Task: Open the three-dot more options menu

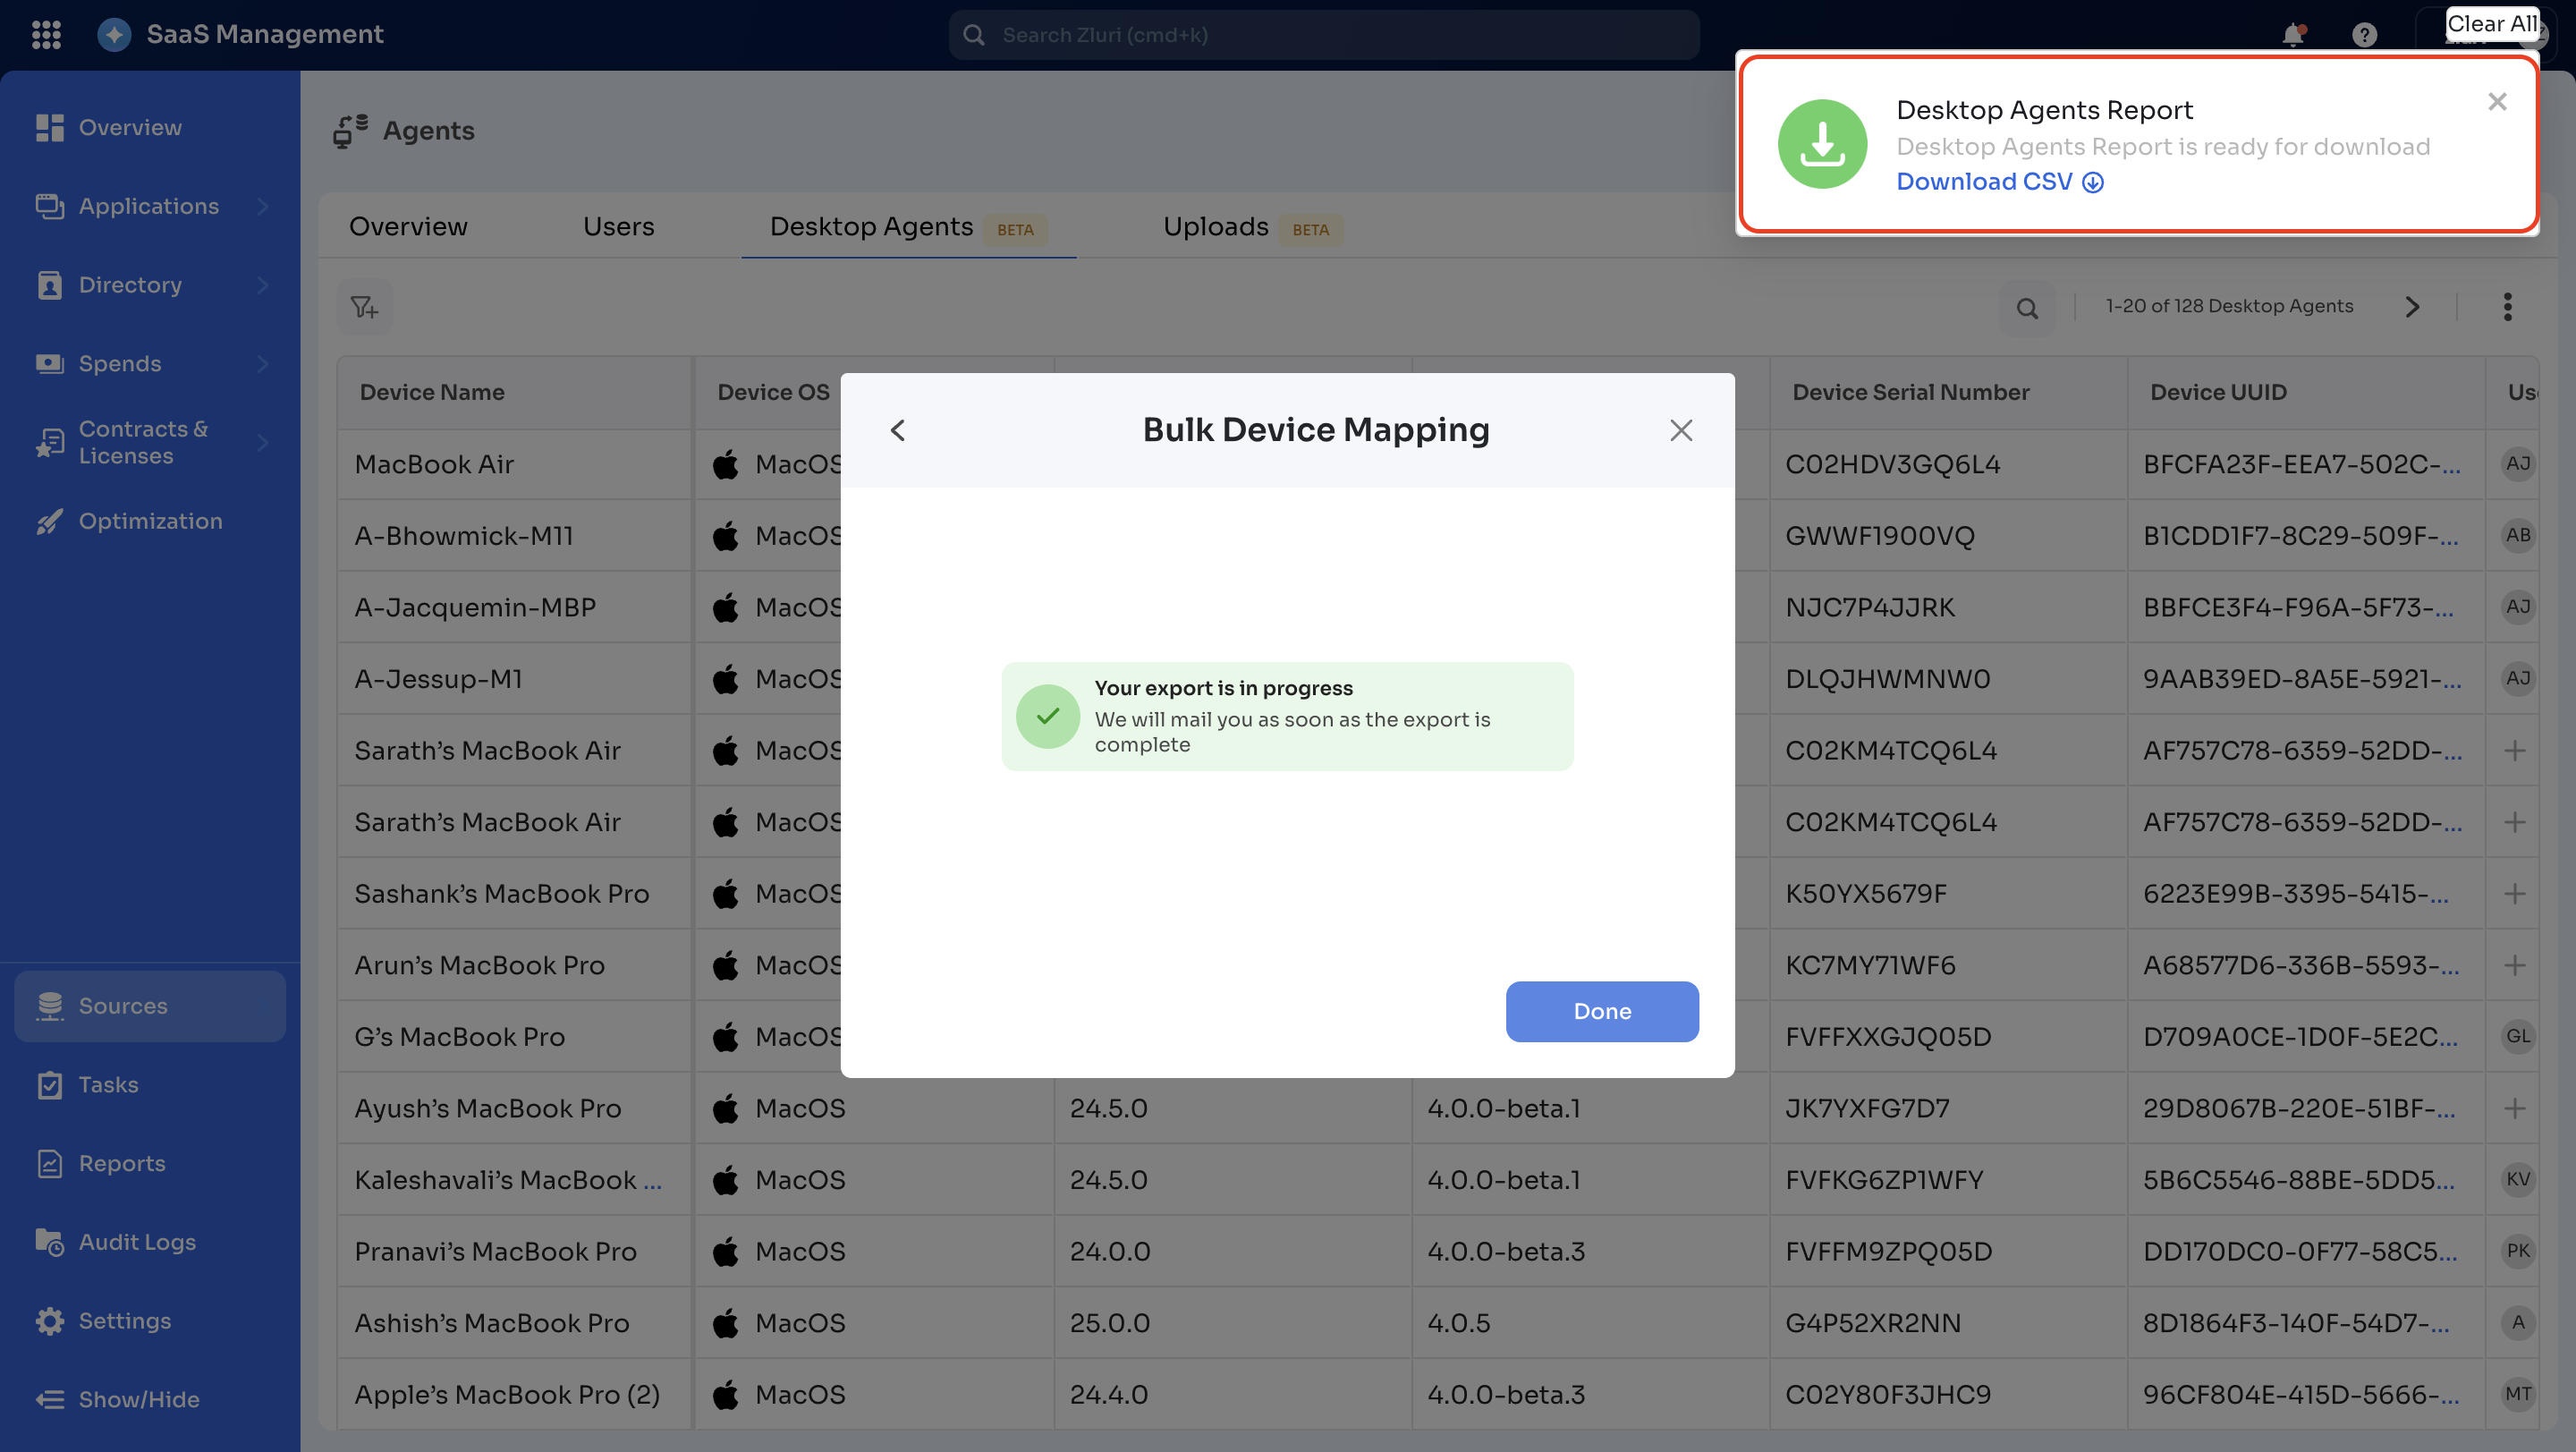Action: pos(2507,307)
